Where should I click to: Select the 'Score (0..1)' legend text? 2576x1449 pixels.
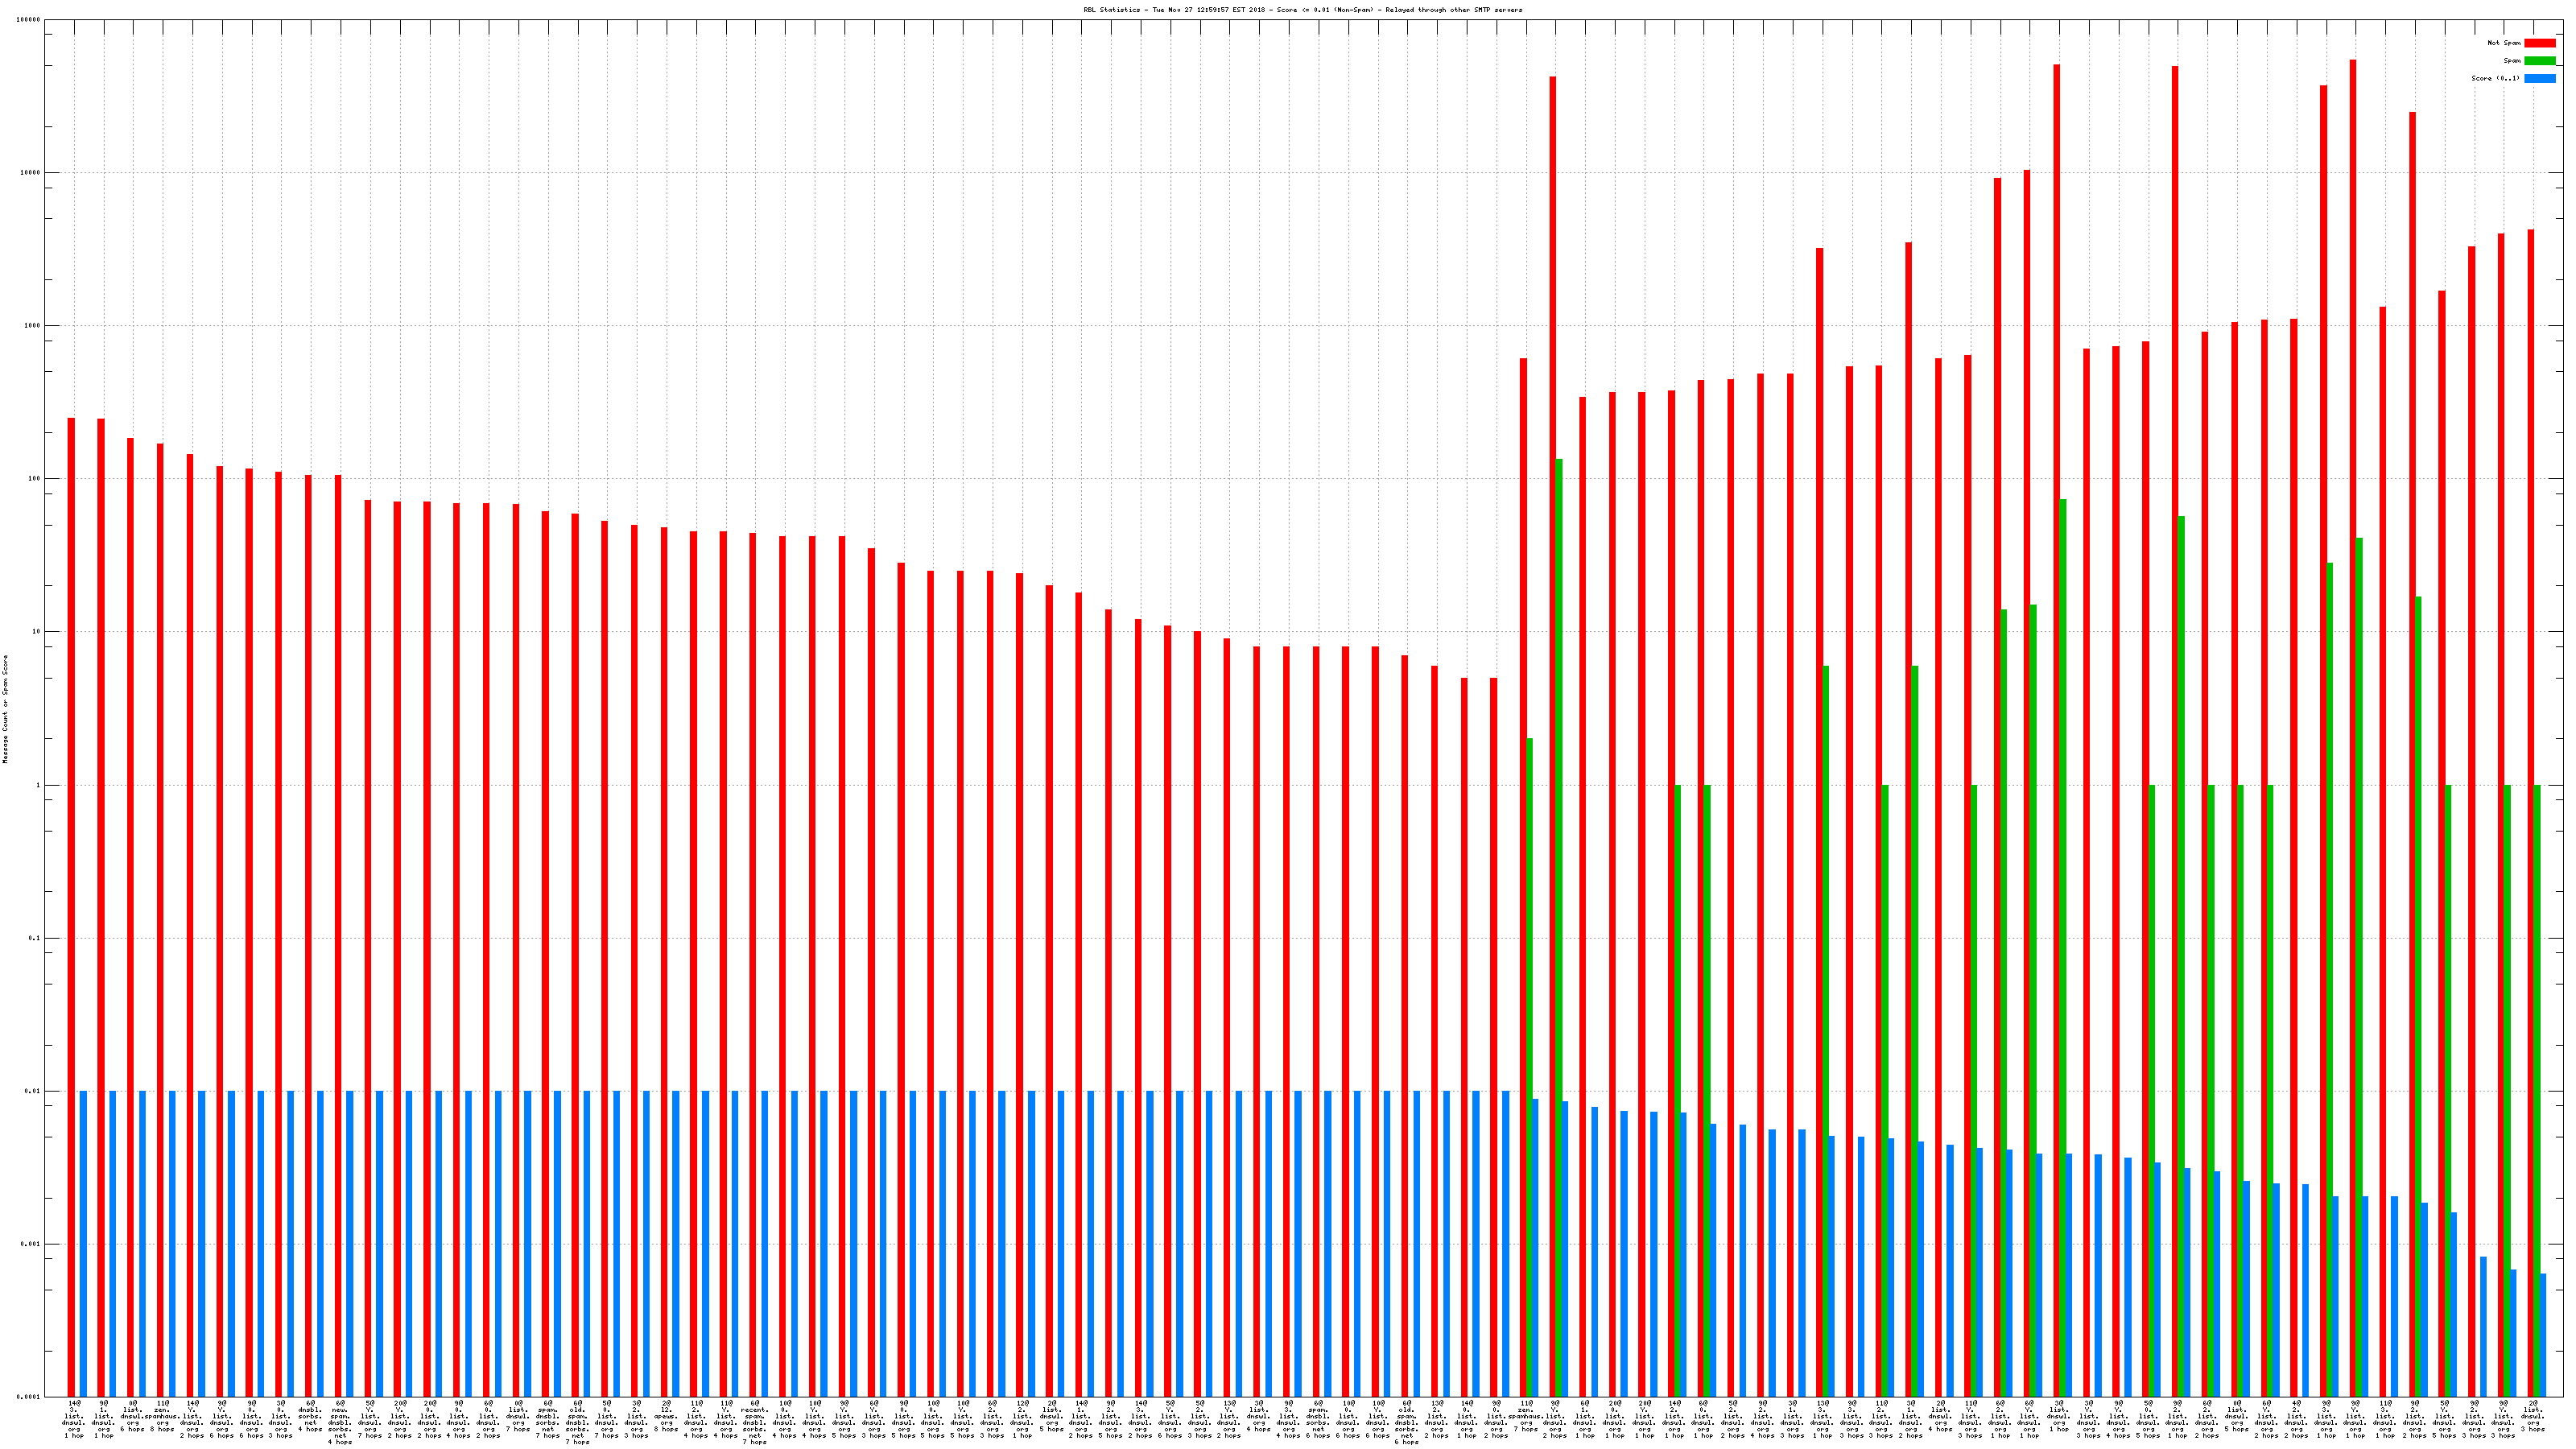pyautogui.click(x=2495, y=78)
